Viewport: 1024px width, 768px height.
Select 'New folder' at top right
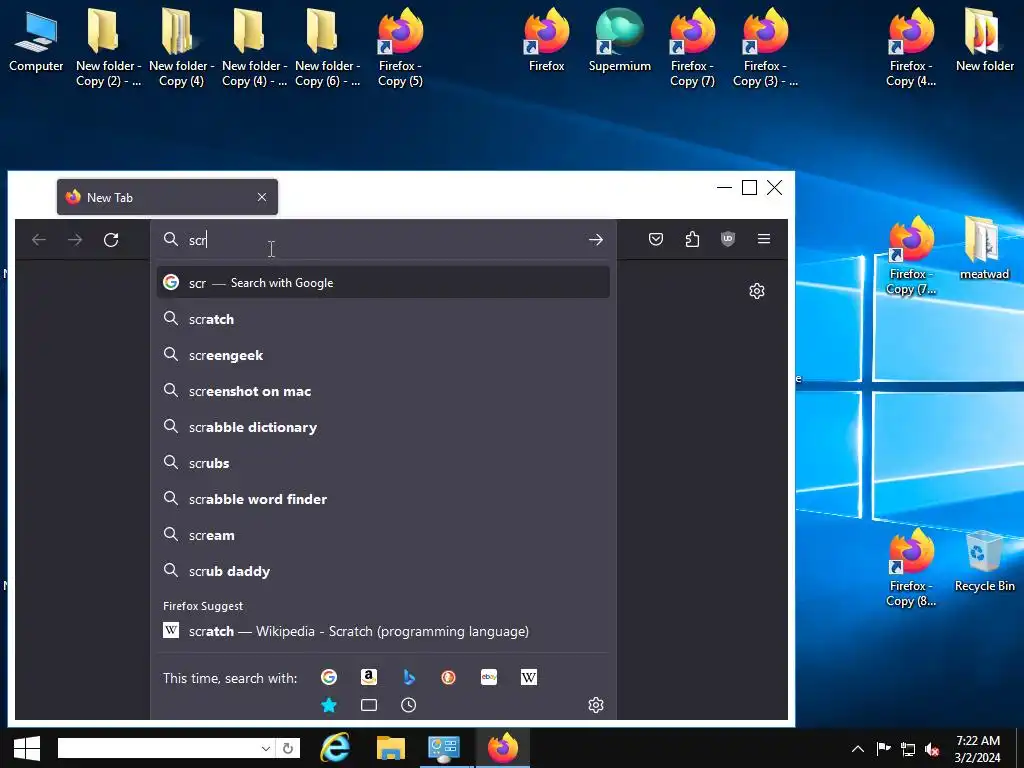pyautogui.click(x=984, y=40)
